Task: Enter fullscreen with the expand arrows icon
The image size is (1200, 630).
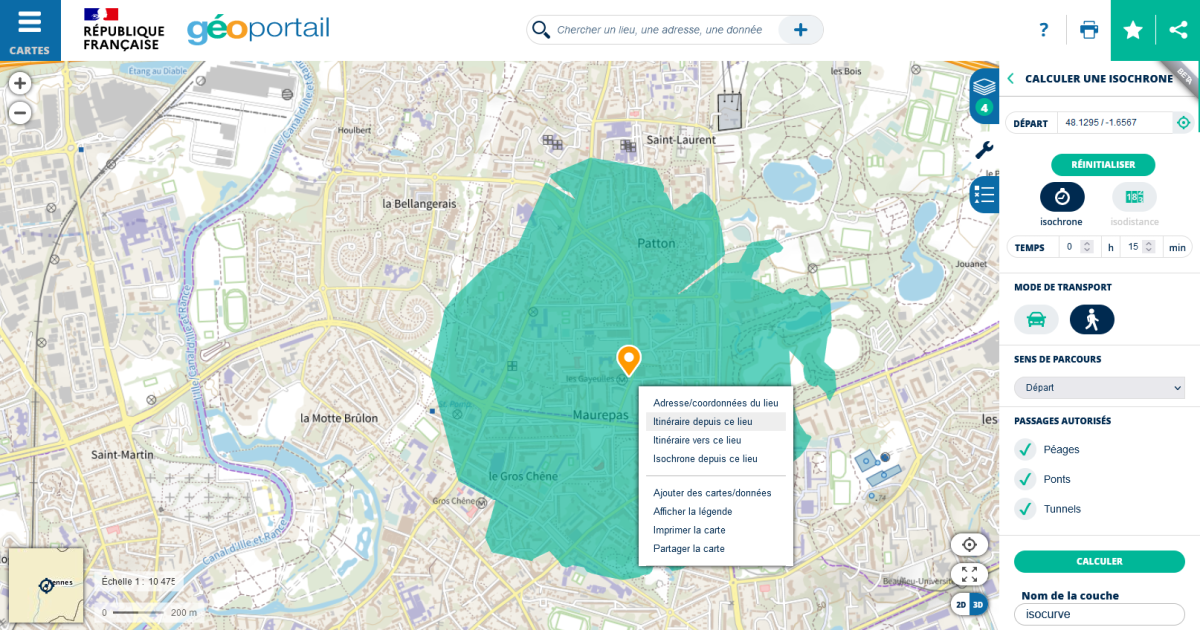Action: (x=968, y=574)
